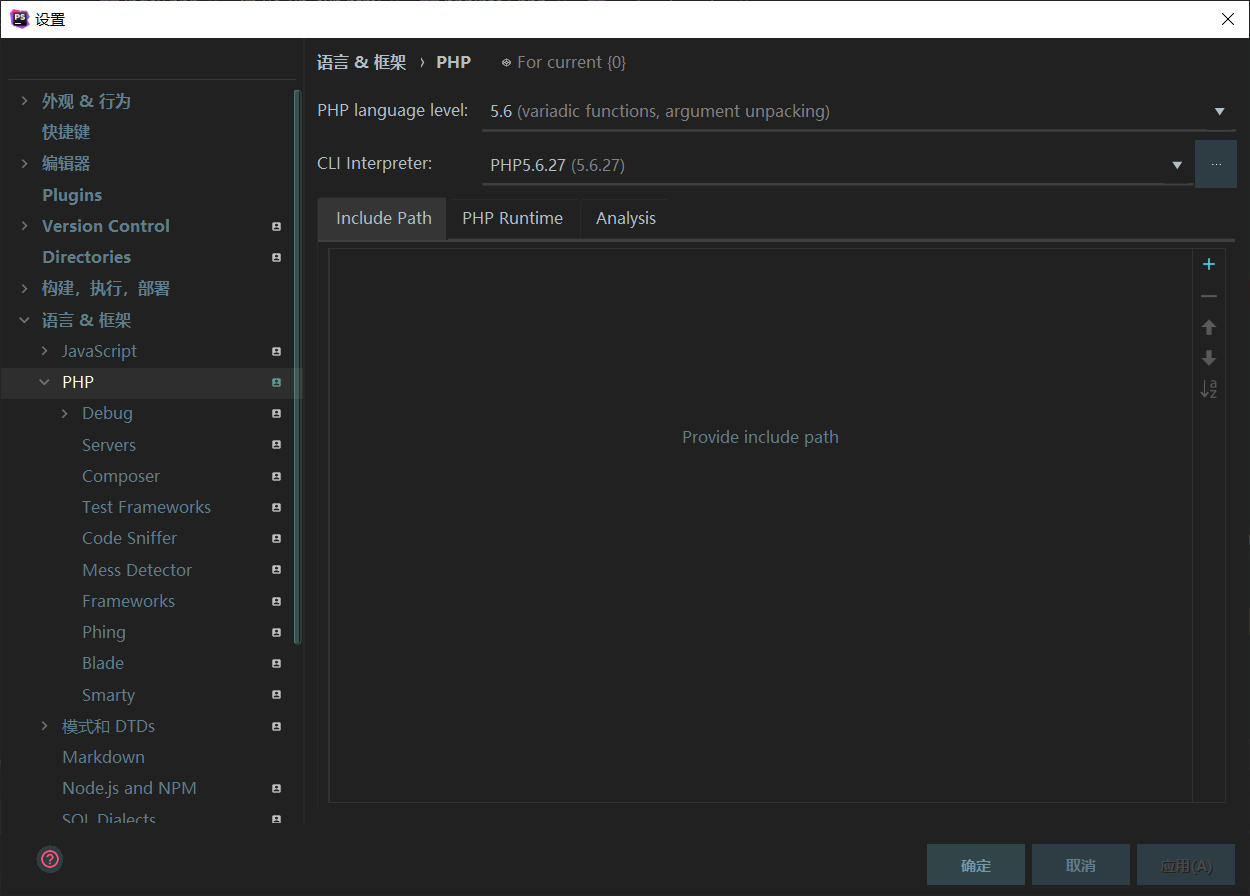
Task: Expand the Version Control section
Action: click(x=24, y=226)
